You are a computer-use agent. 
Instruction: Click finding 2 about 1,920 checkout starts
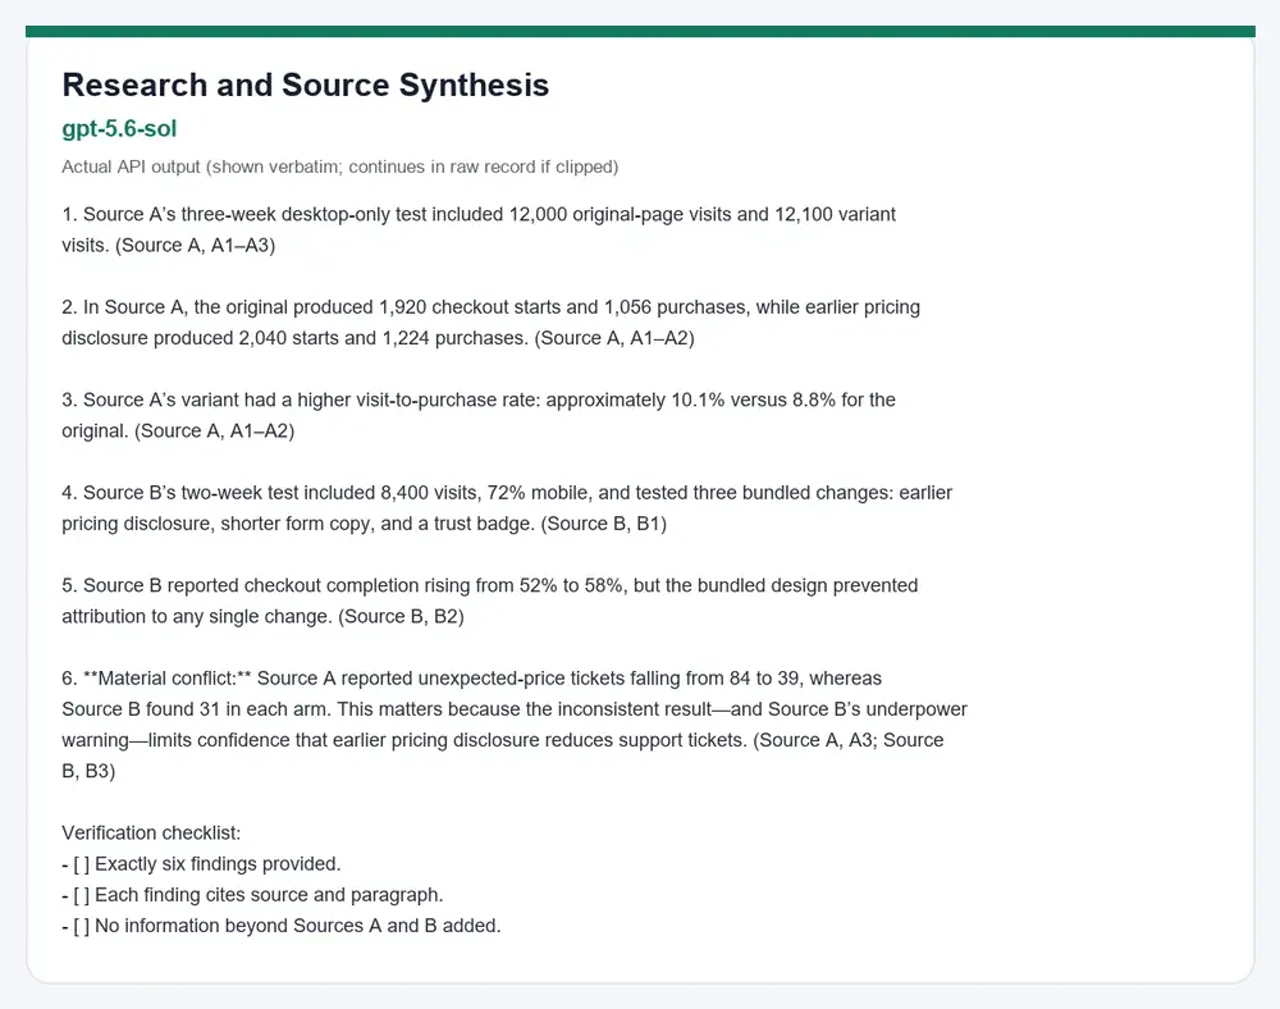tap(491, 323)
